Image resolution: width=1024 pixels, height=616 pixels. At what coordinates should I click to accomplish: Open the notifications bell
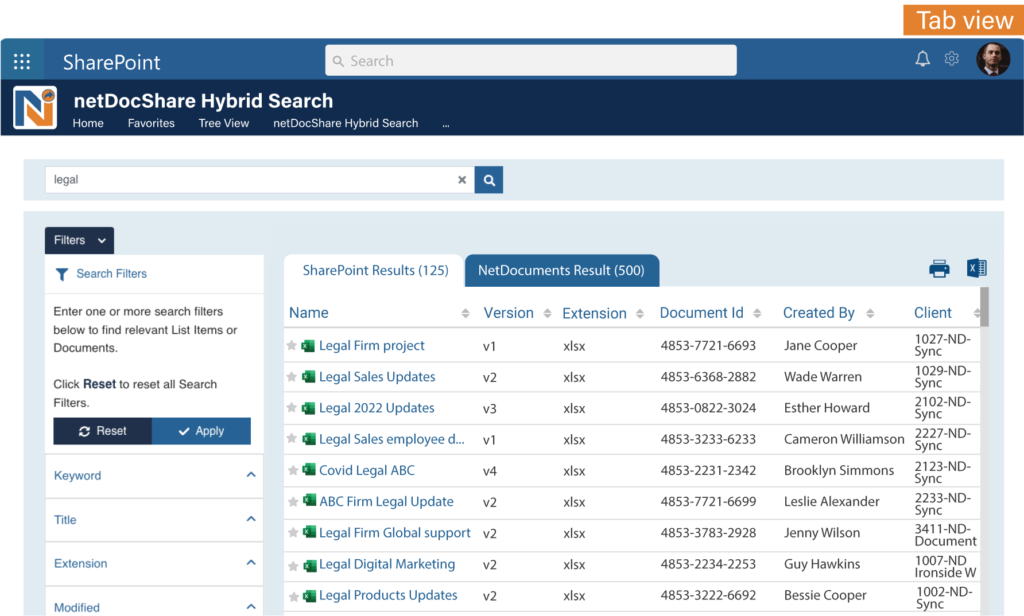(922, 59)
